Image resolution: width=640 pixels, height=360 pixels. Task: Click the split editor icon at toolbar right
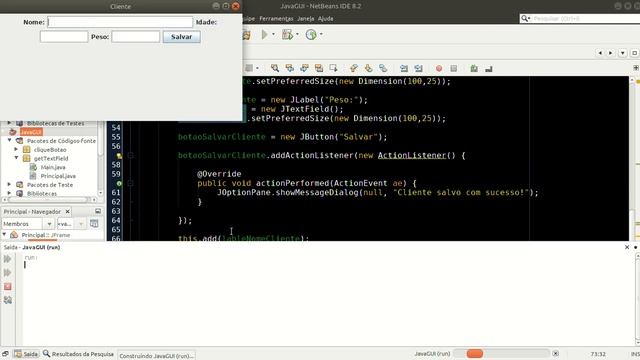click(x=636, y=68)
